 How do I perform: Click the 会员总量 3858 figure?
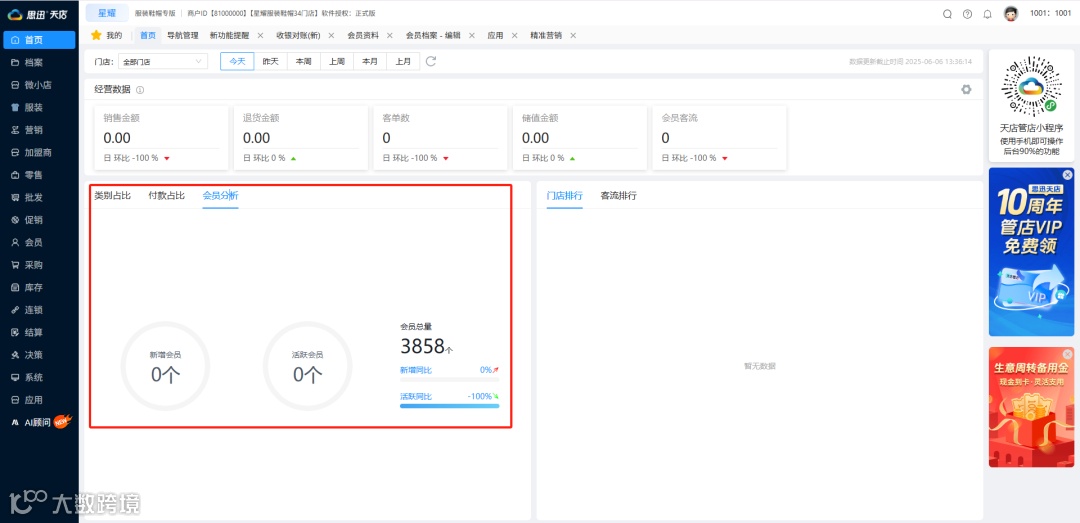pyautogui.click(x=426, y=347)
